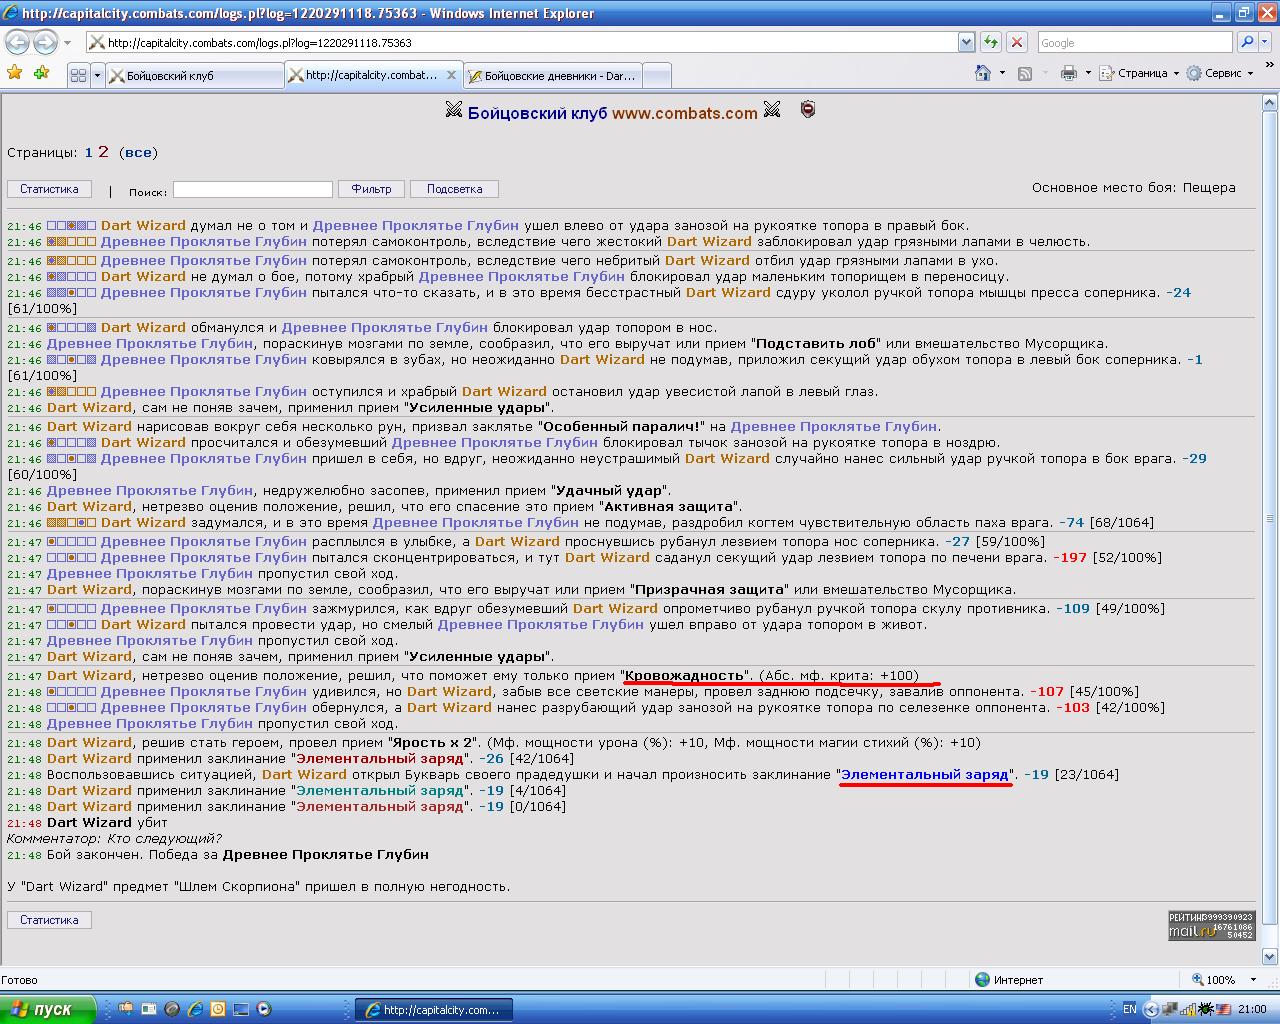Open Favorites Center star icon
This screenshot has height=1024, width=1280.
(15, 73)
